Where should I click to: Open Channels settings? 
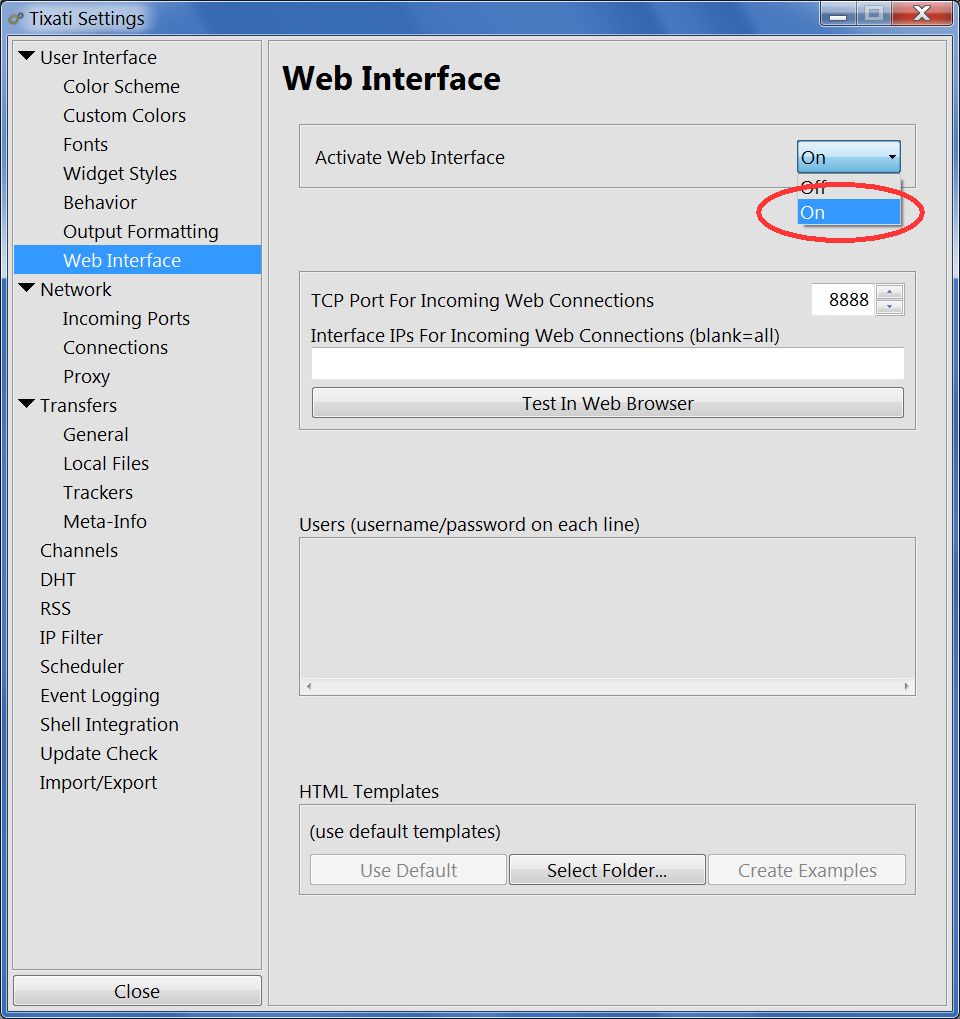coord(79,550)
